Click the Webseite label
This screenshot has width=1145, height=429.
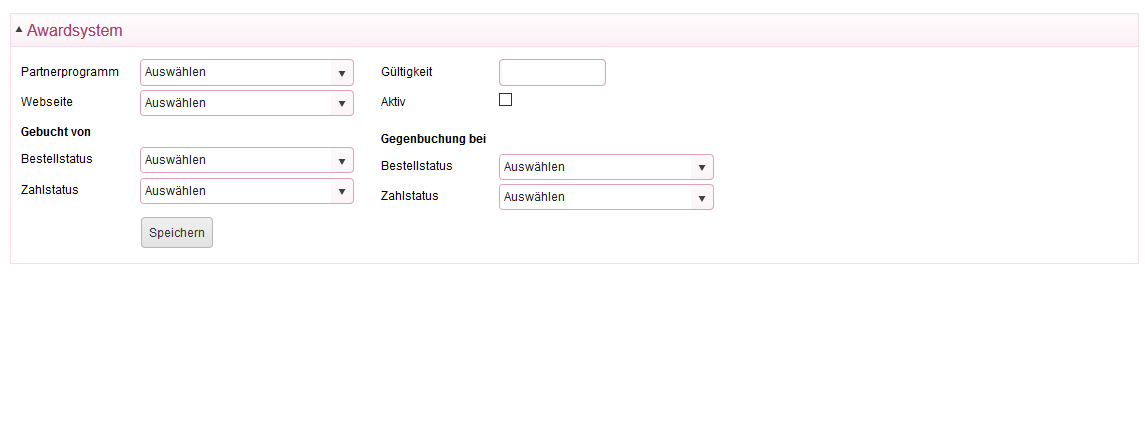point(47,102)
